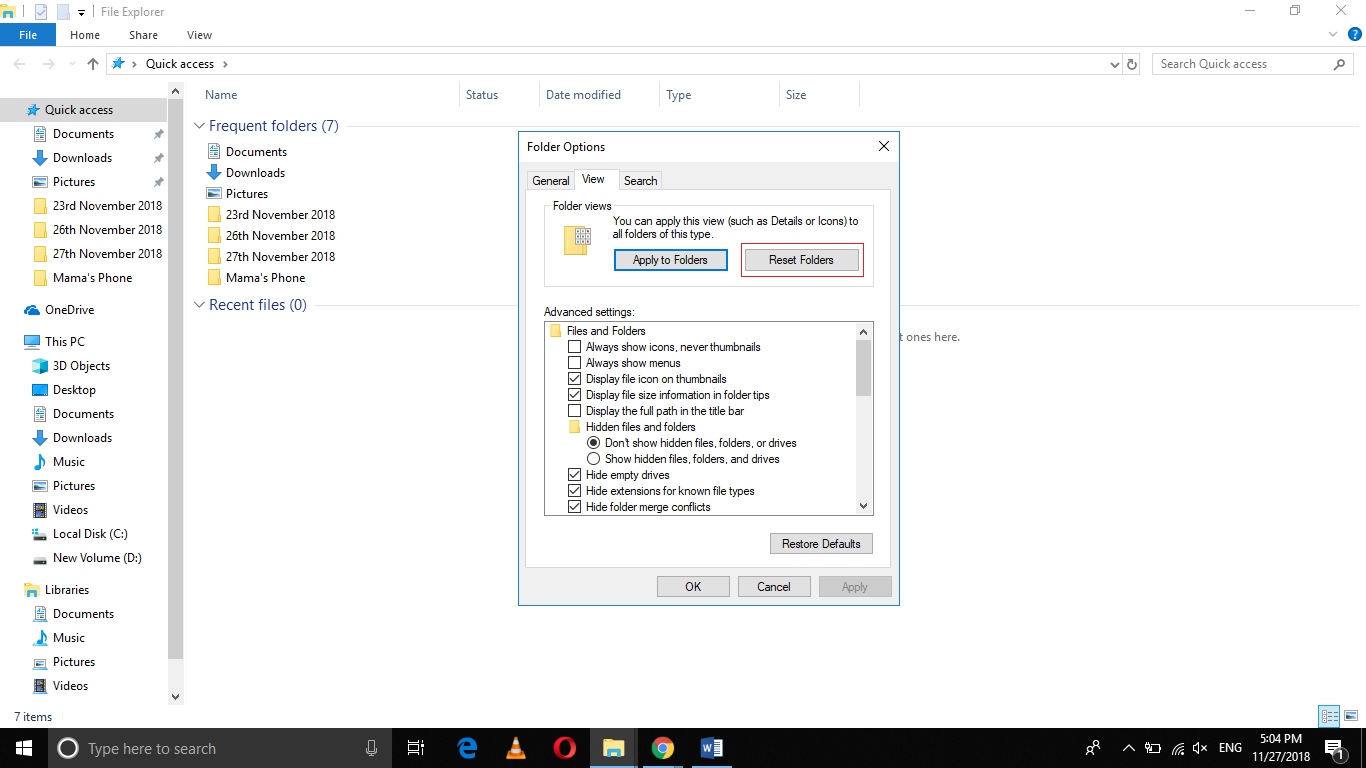Open the Share ribbon tab
This screenshot has width=1366, height=768.
(x=143, y=34)
